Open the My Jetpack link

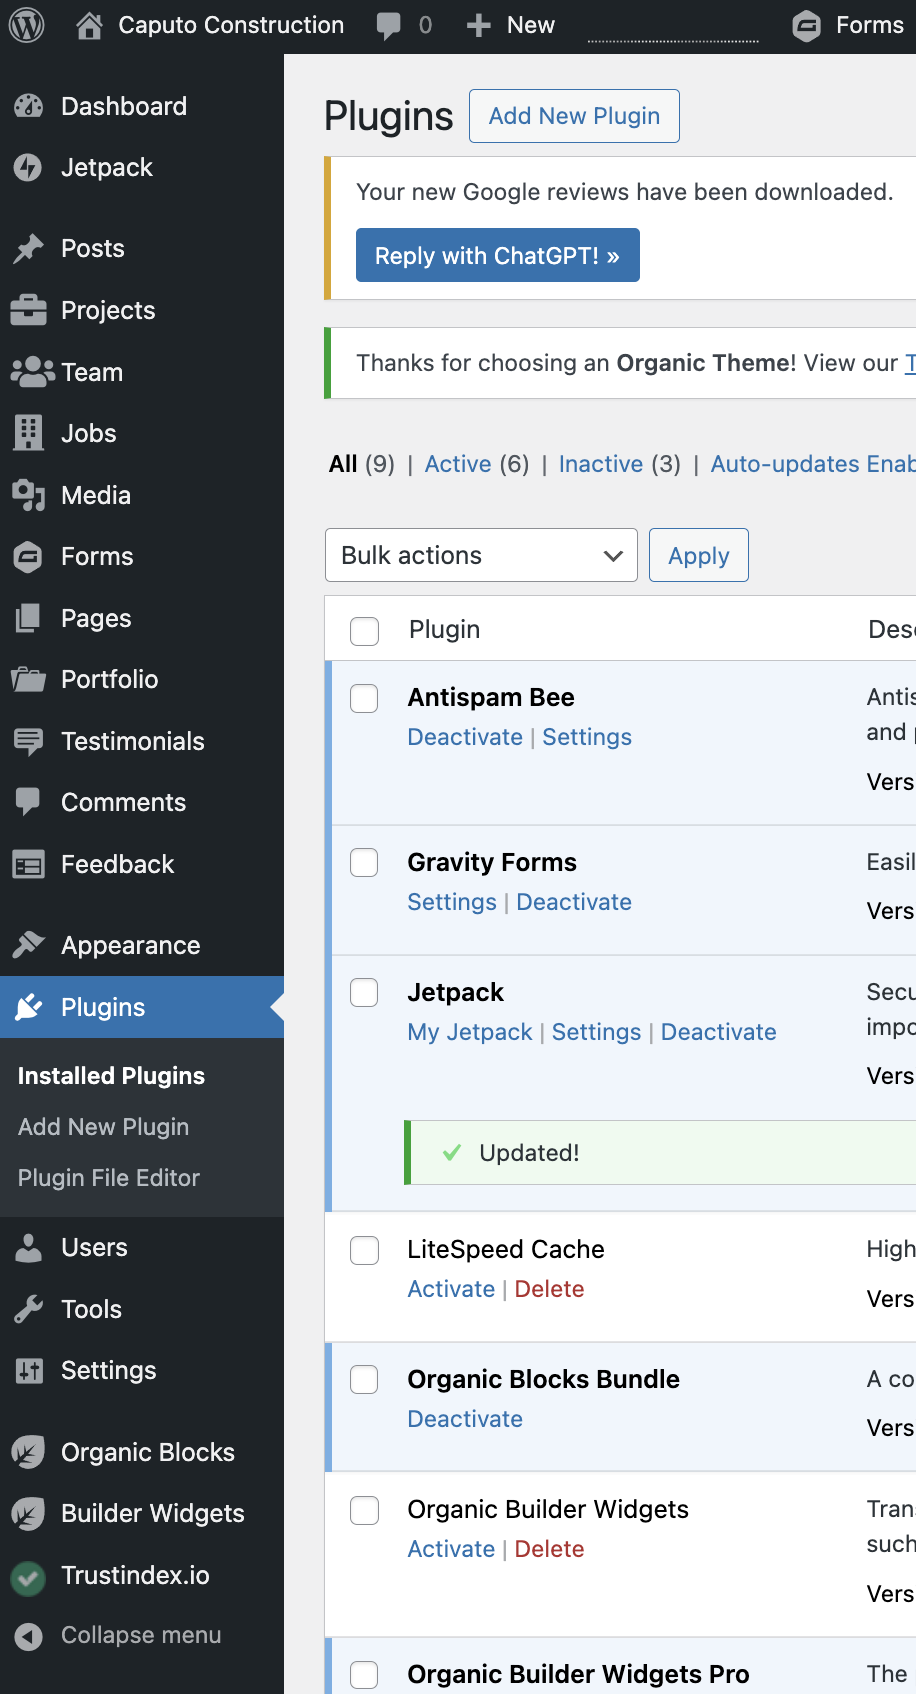470,1032
